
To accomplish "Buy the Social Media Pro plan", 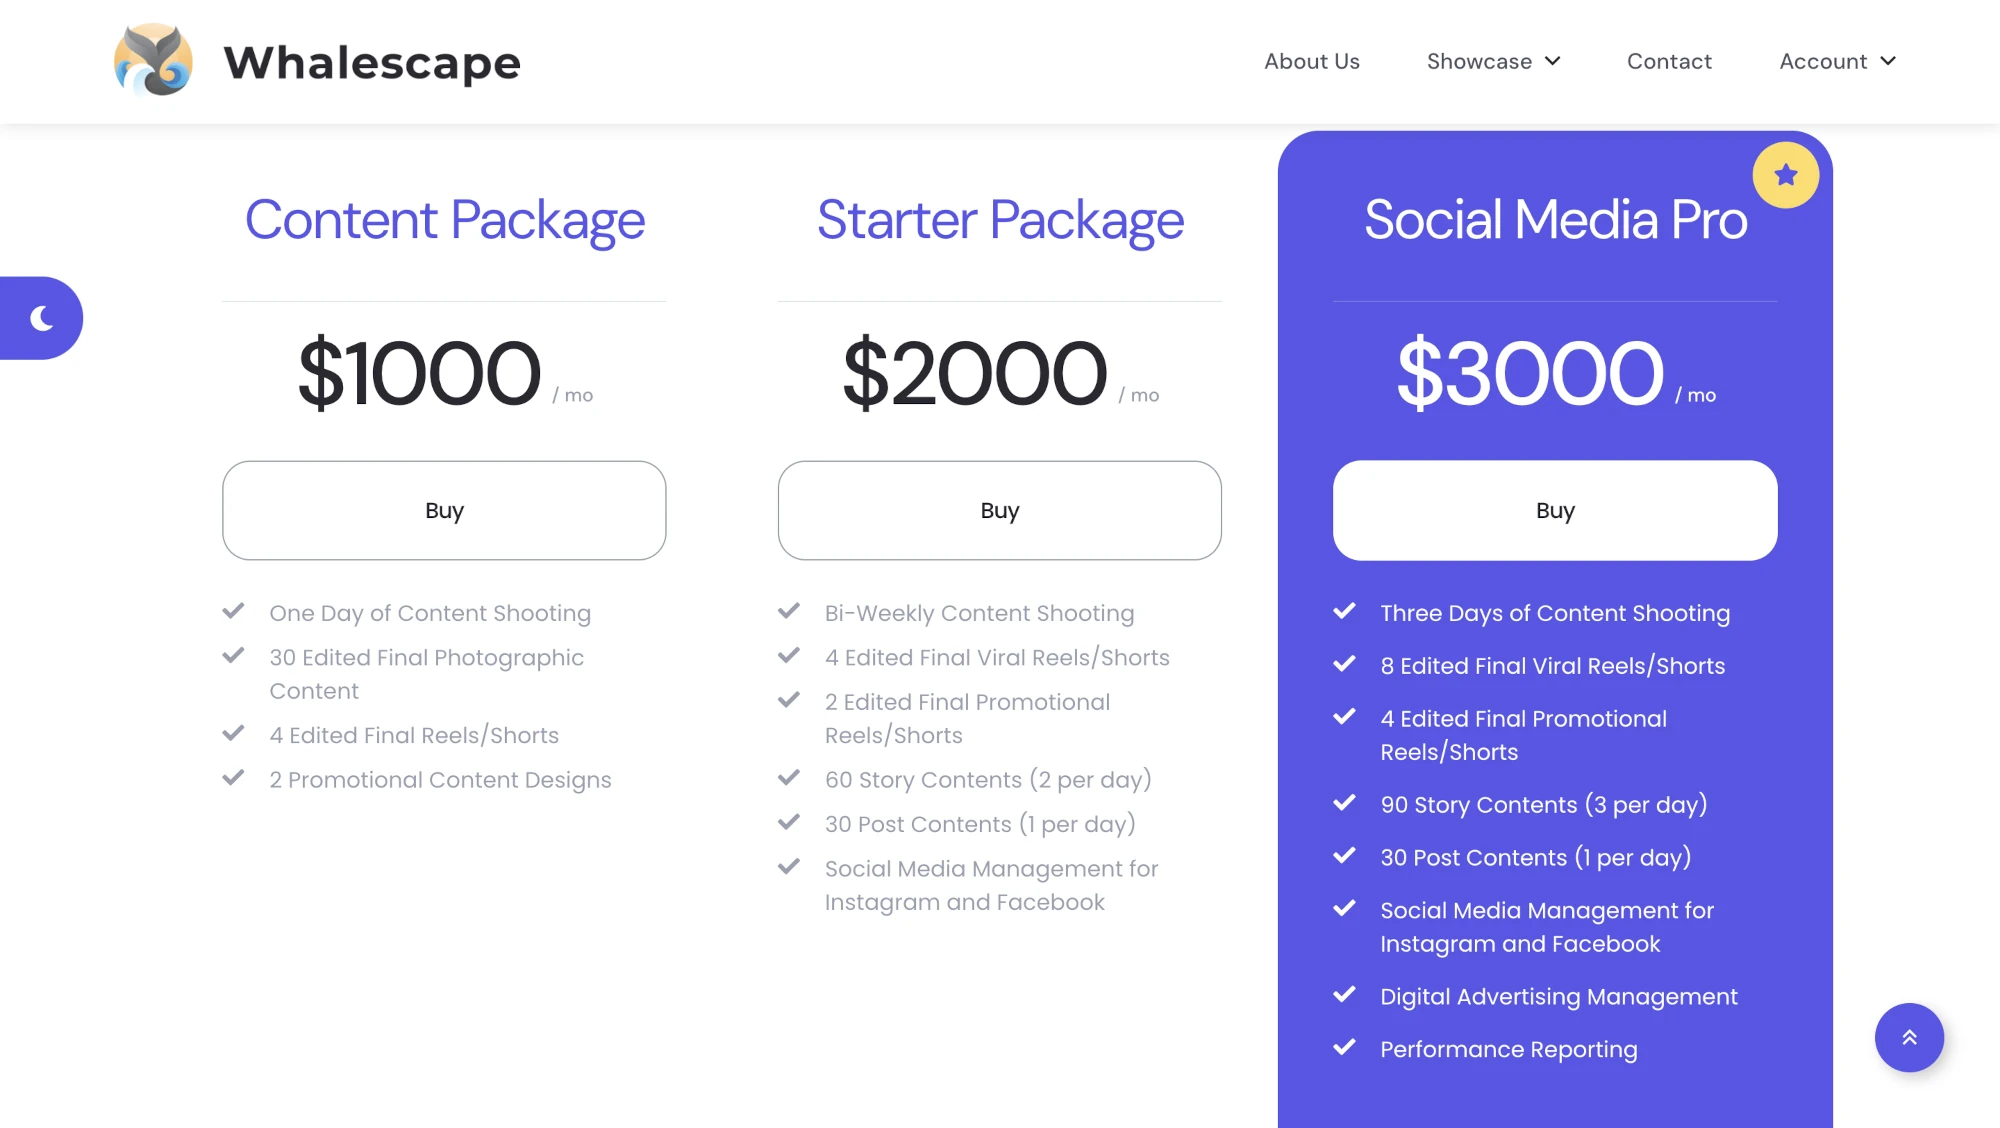I will (1555, 510).
